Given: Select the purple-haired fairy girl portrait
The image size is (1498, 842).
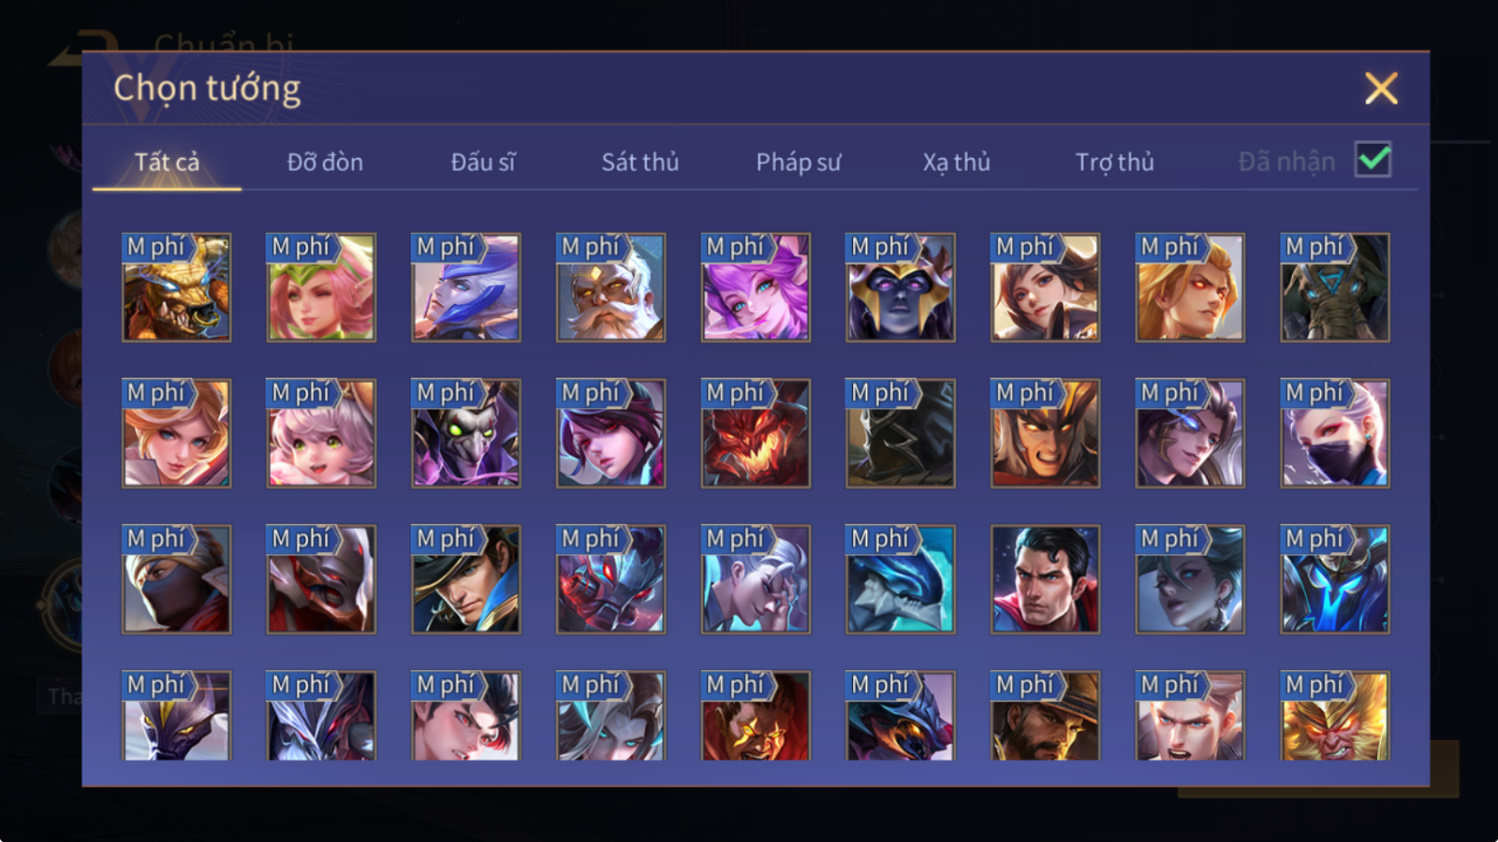Looking at the screenshot, I should point(755,288).
